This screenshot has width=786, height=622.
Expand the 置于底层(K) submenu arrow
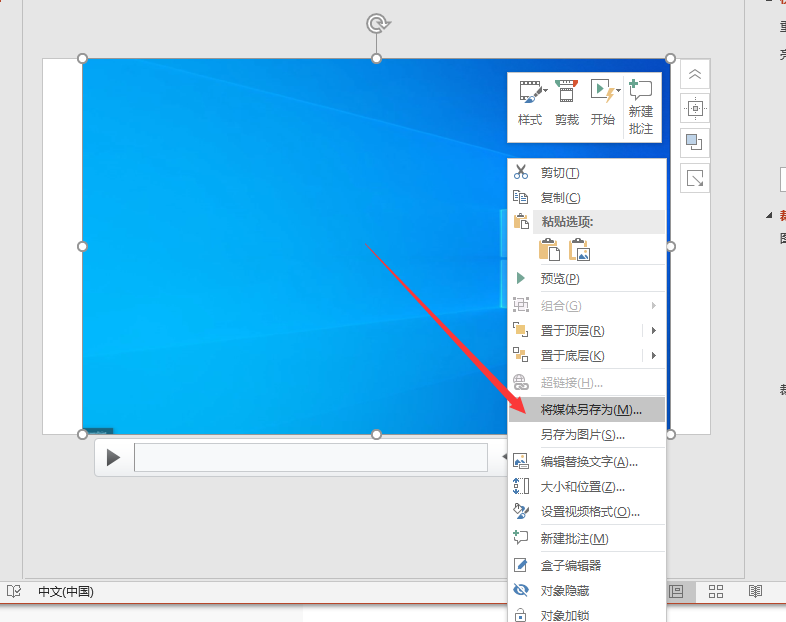(654, 355)
